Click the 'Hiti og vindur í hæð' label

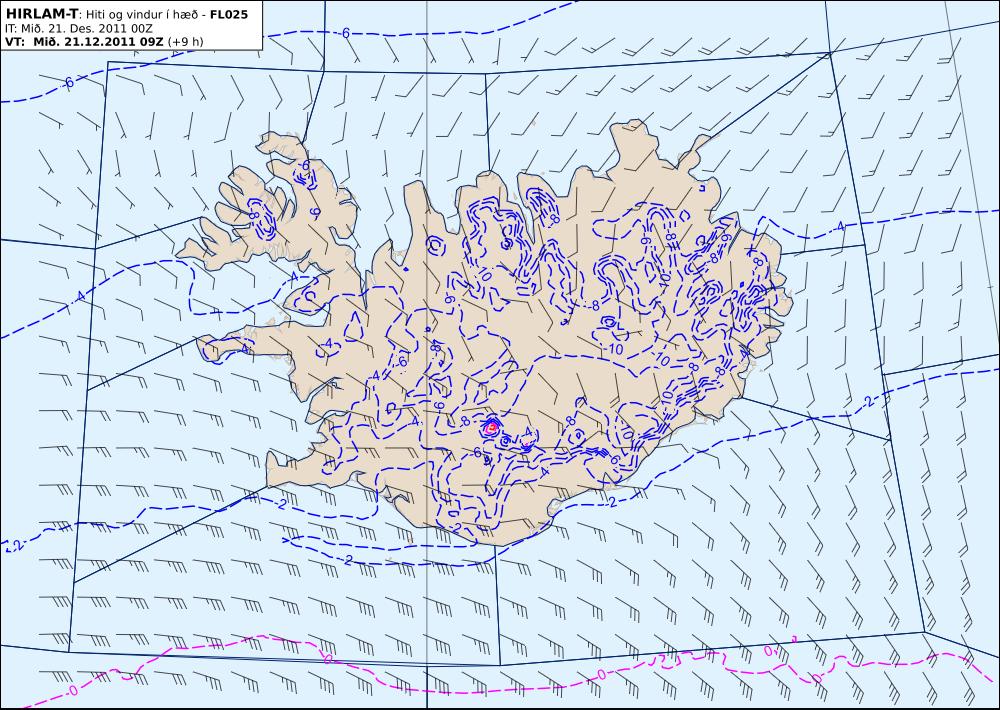(142, 14)
